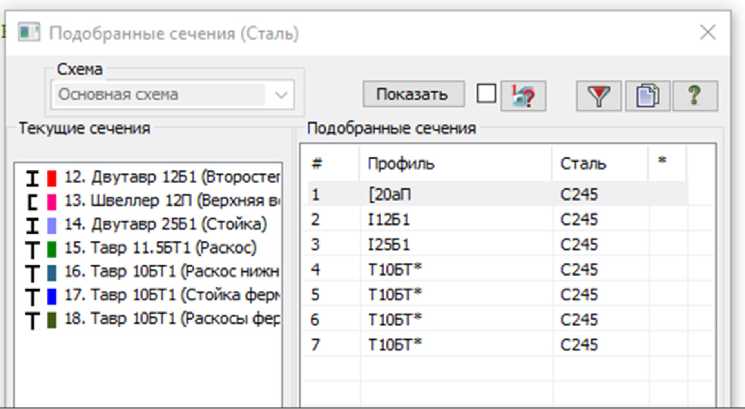Click the I-beam icon for Двутавр 12Б1
The width and height of the screenshot is (745, 409).
32,178
